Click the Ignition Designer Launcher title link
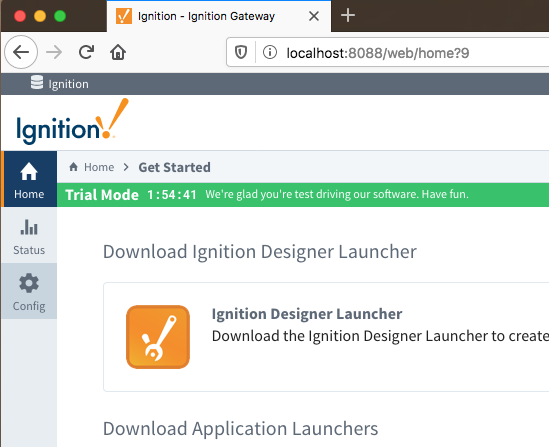The image size is (549, 447). 307,314
